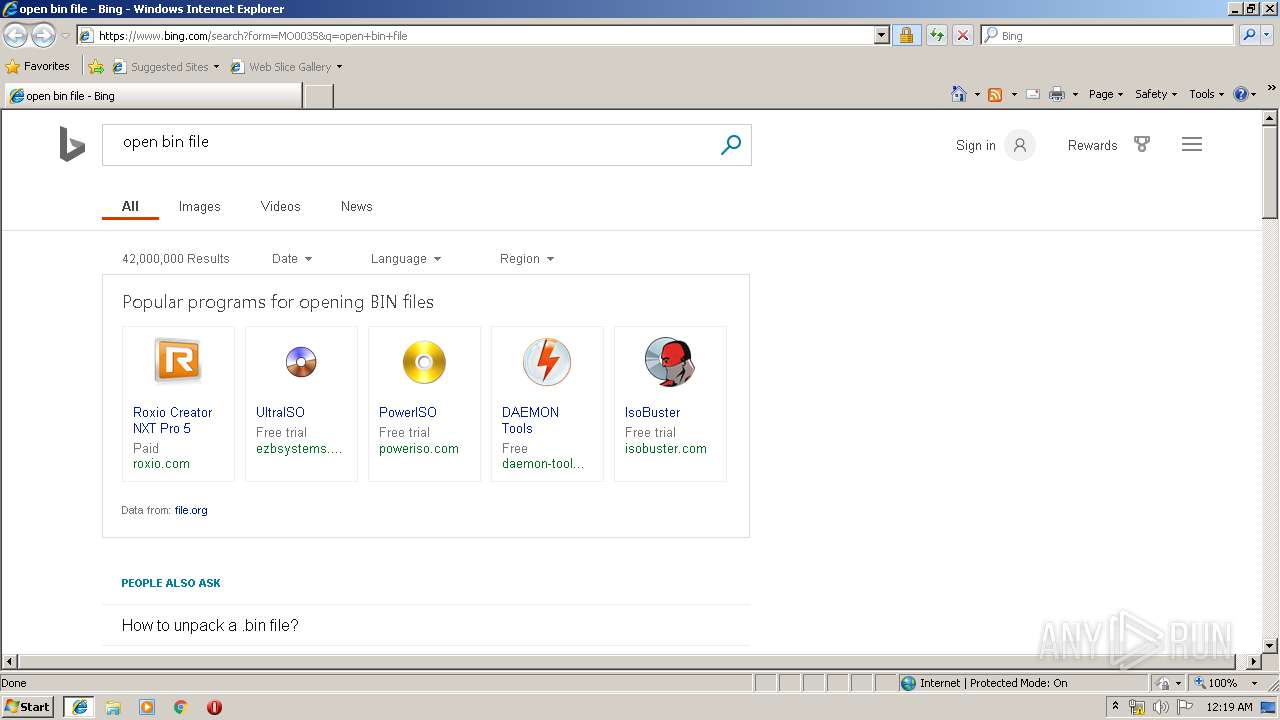Open the Page menu
Image resolution: width=1280 pixels, height=720 pixels.
click(x=1106, y=94)
